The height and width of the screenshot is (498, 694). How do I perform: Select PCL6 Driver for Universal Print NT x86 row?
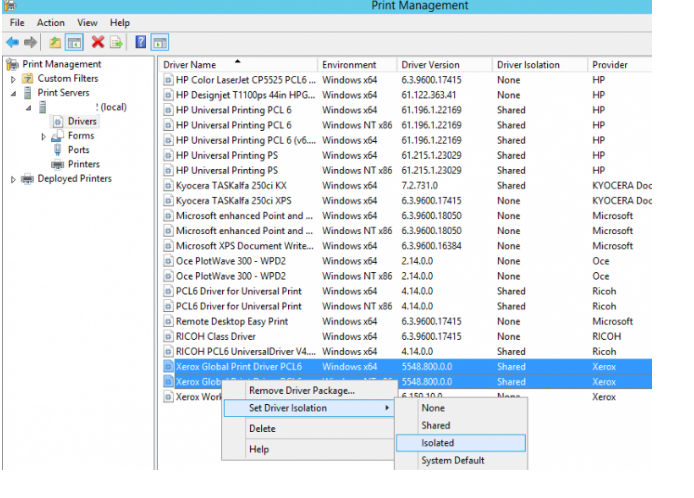[x=405, y=306]
